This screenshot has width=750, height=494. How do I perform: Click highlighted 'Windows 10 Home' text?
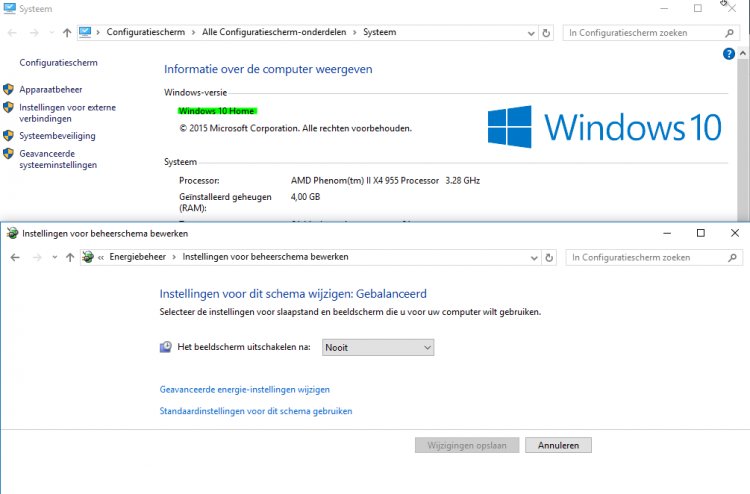pos(217,111)
